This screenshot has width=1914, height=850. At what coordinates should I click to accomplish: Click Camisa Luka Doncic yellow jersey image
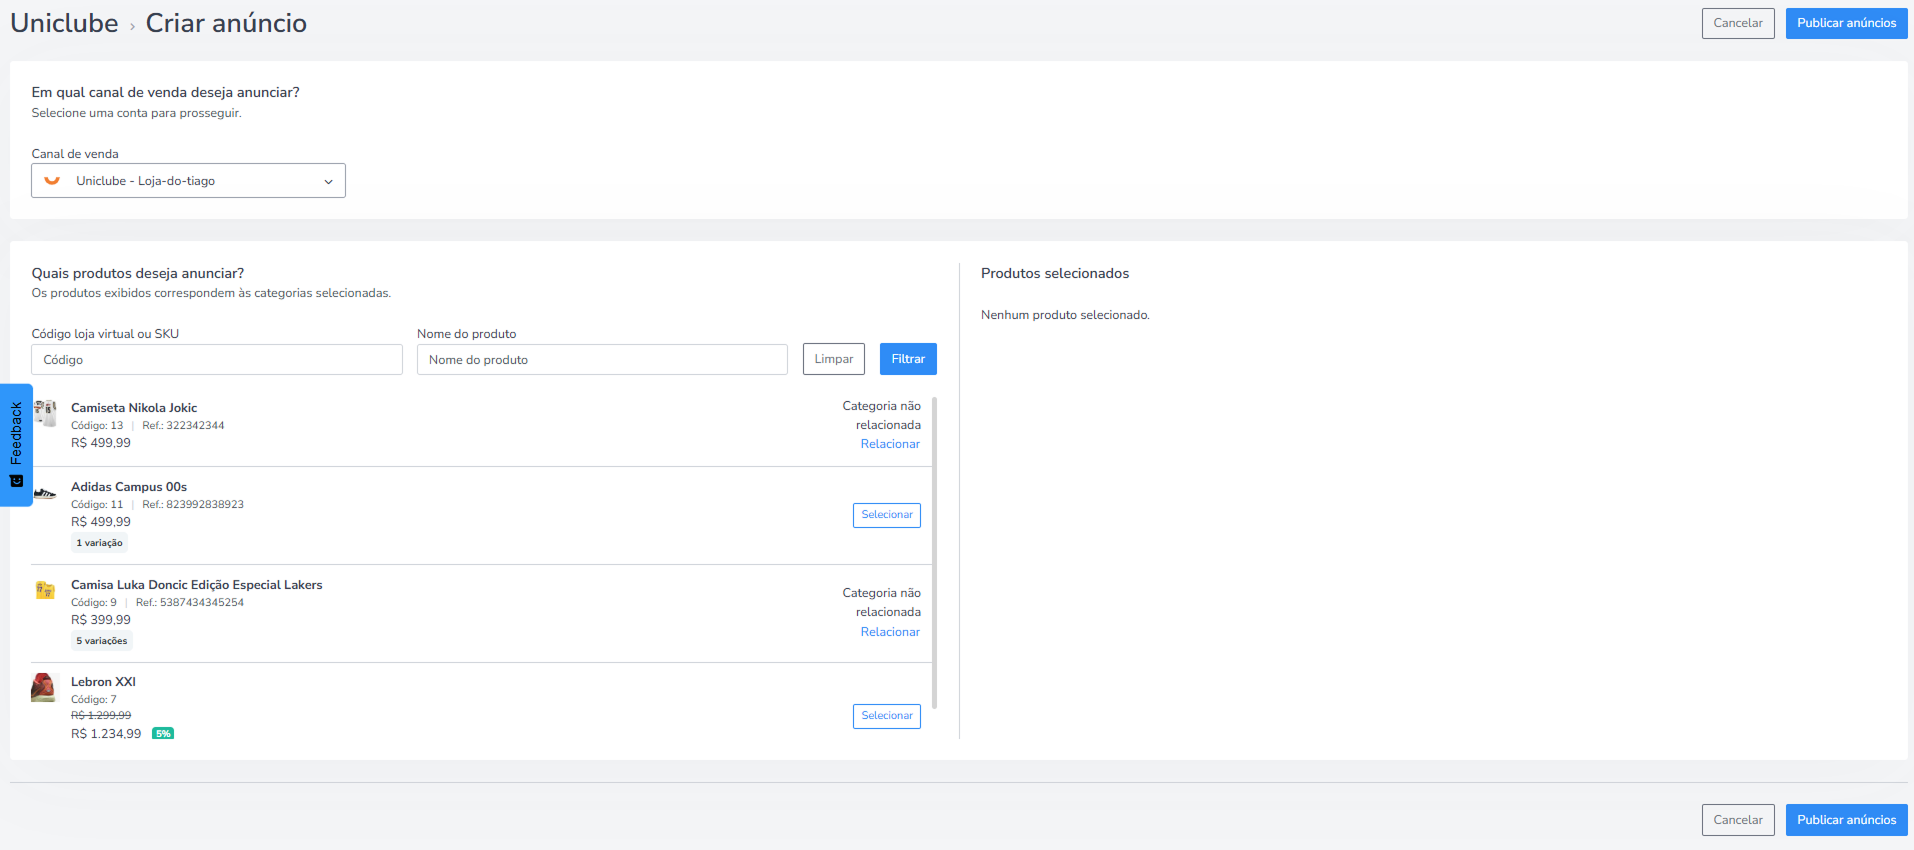coord(45,590)
